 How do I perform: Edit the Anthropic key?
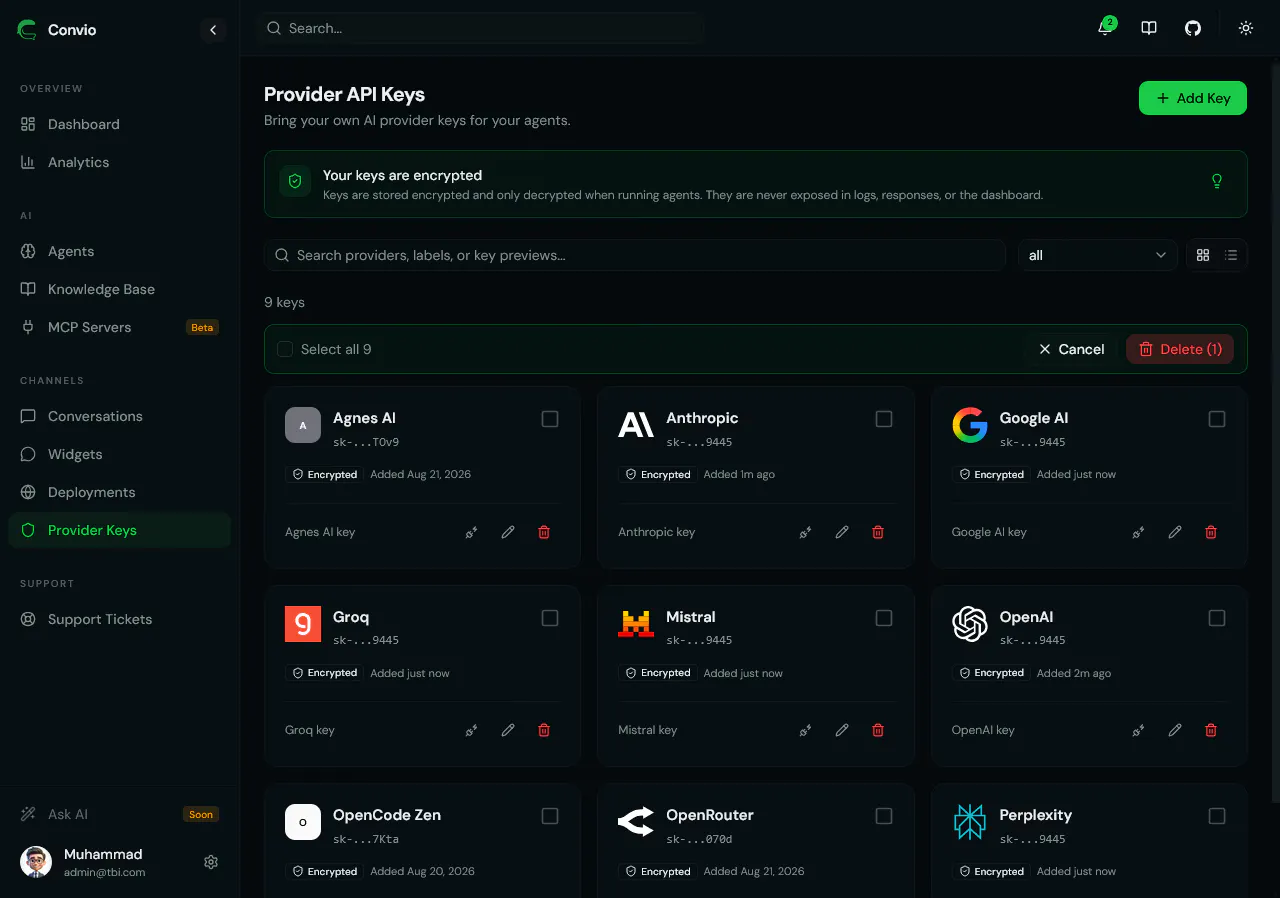coord(842,532)
